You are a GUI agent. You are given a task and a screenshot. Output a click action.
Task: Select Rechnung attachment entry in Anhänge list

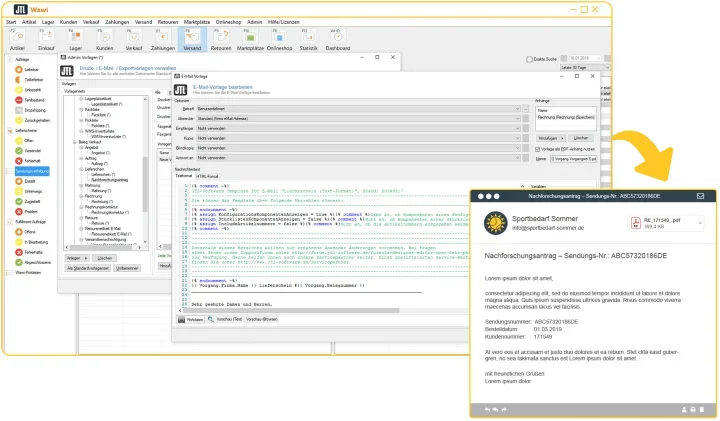pyautogui.click(x=566, y=118)
